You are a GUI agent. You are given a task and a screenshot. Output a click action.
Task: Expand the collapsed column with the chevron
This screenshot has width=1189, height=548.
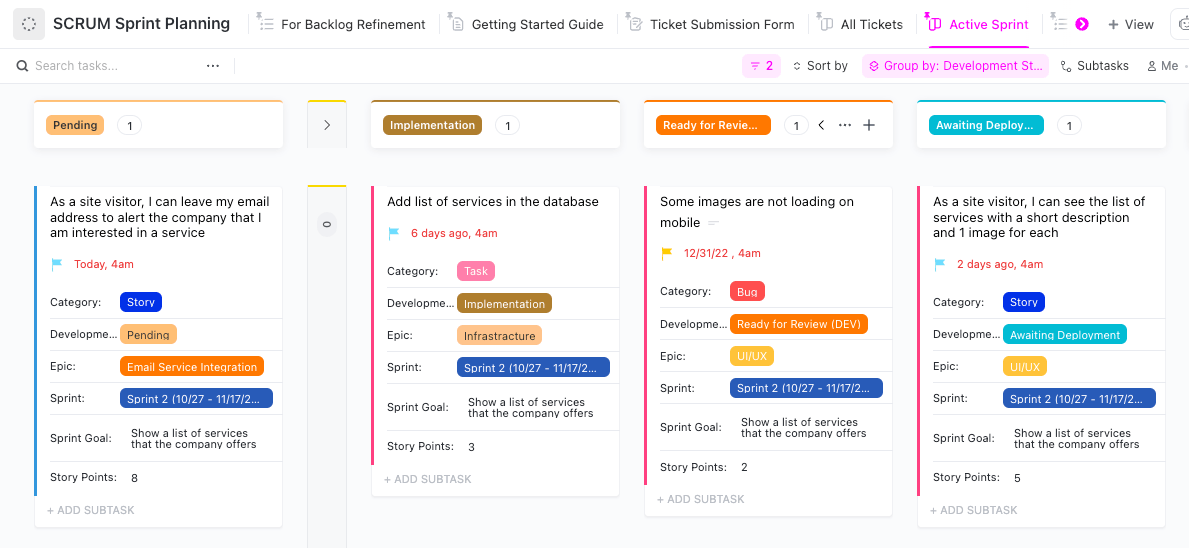click(x=326, y=125)
